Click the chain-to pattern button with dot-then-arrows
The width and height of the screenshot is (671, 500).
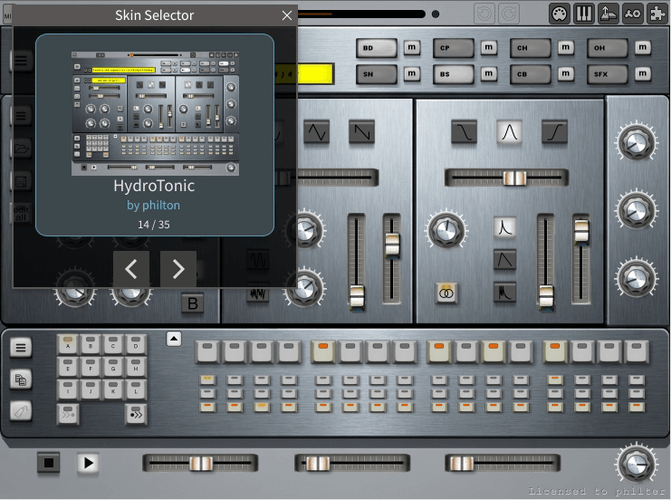[x=136, y=414]
